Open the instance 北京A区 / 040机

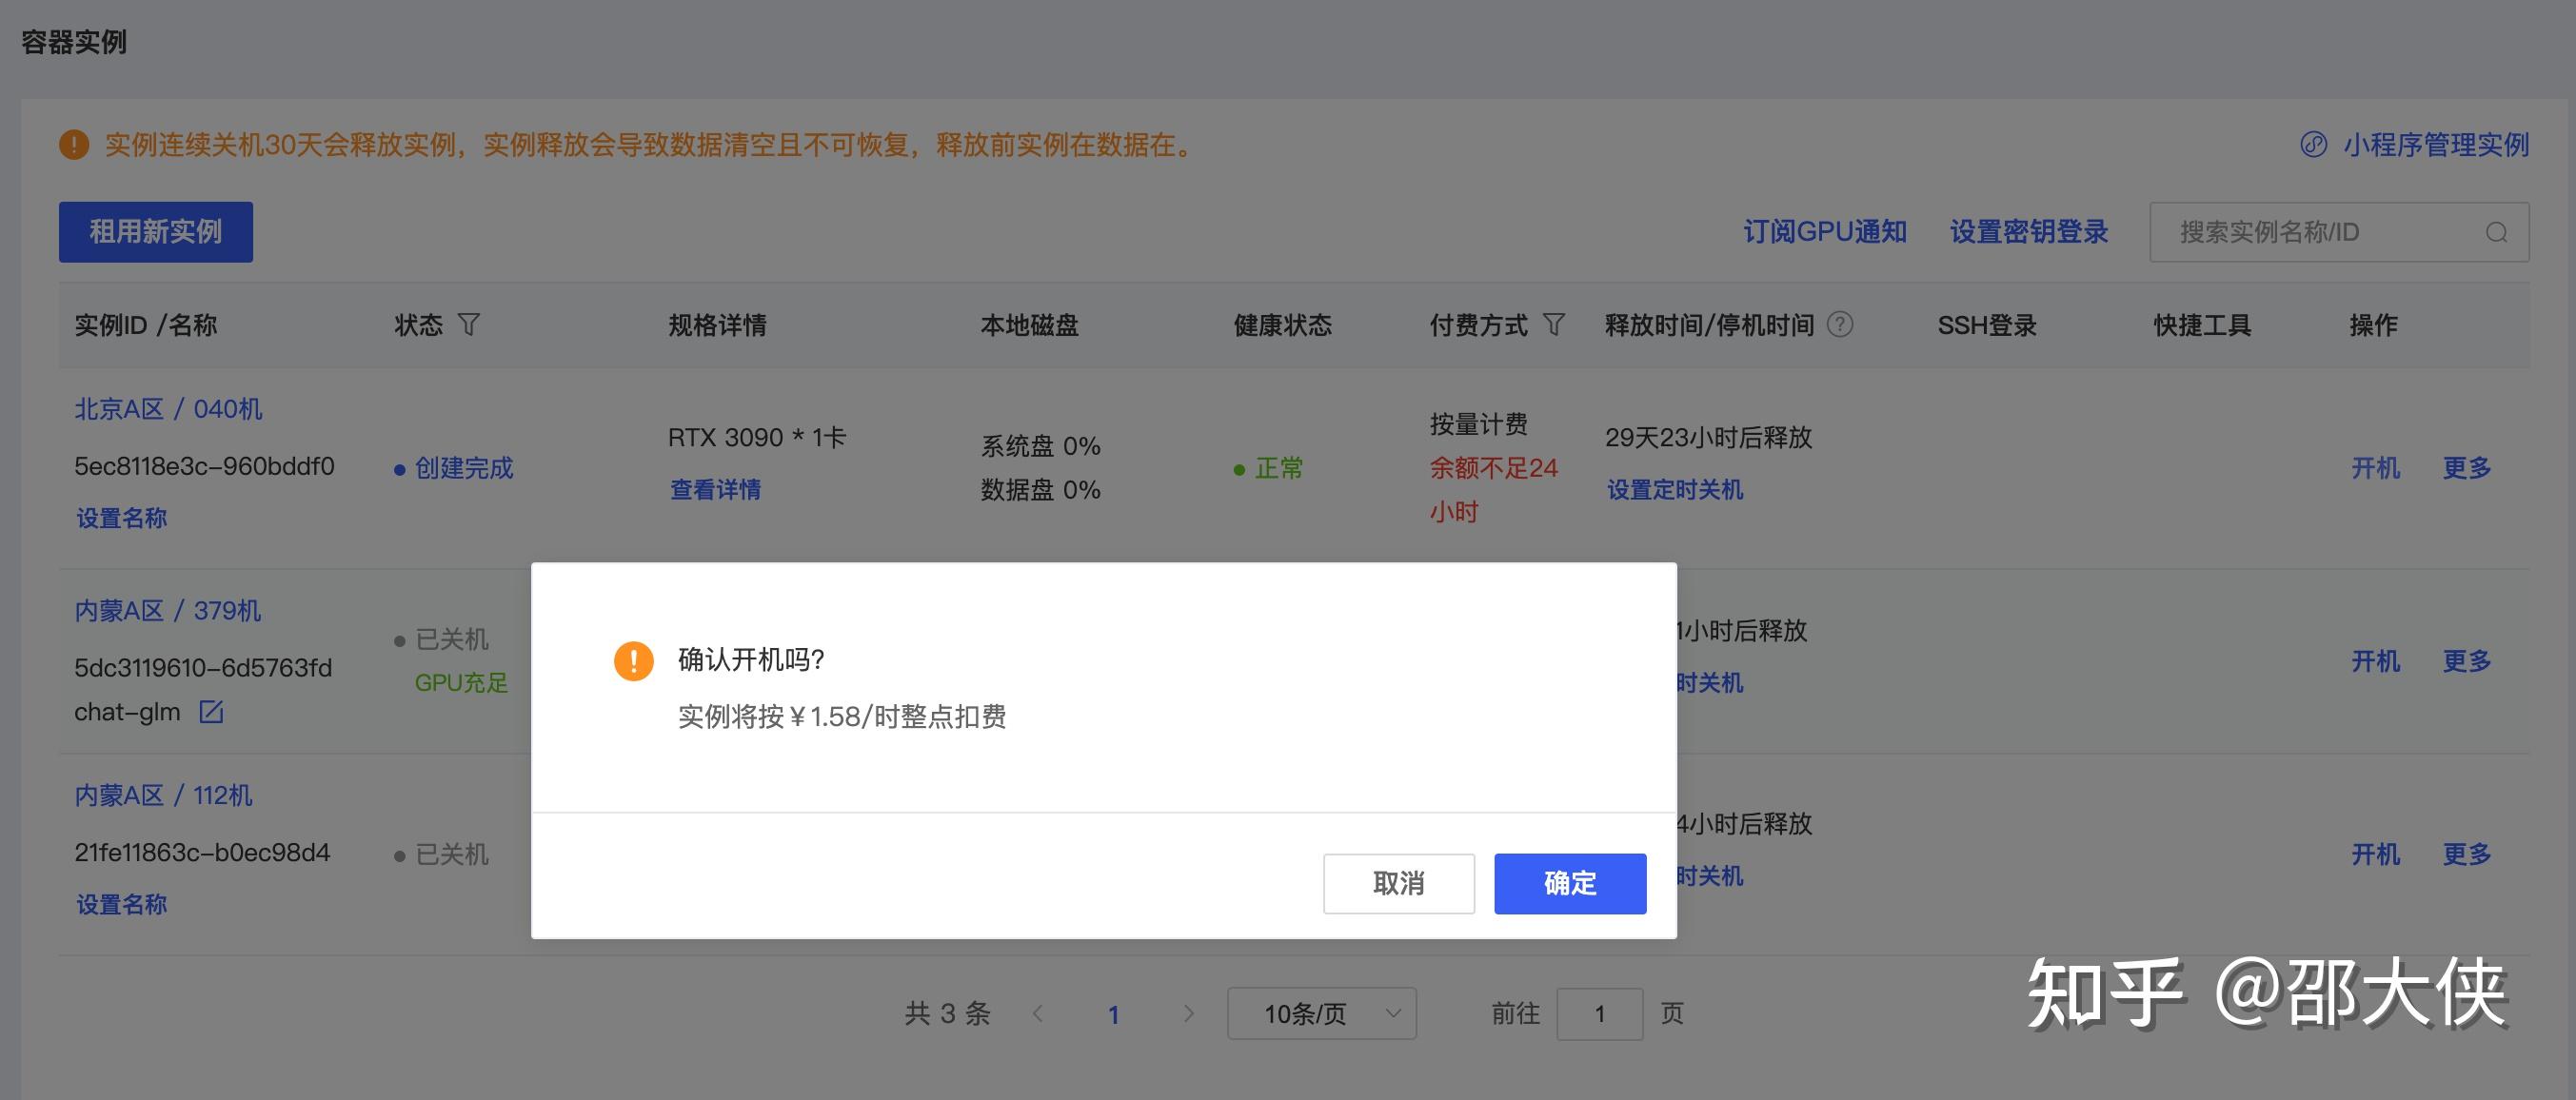pyautogui.click(x=168, y=409)
